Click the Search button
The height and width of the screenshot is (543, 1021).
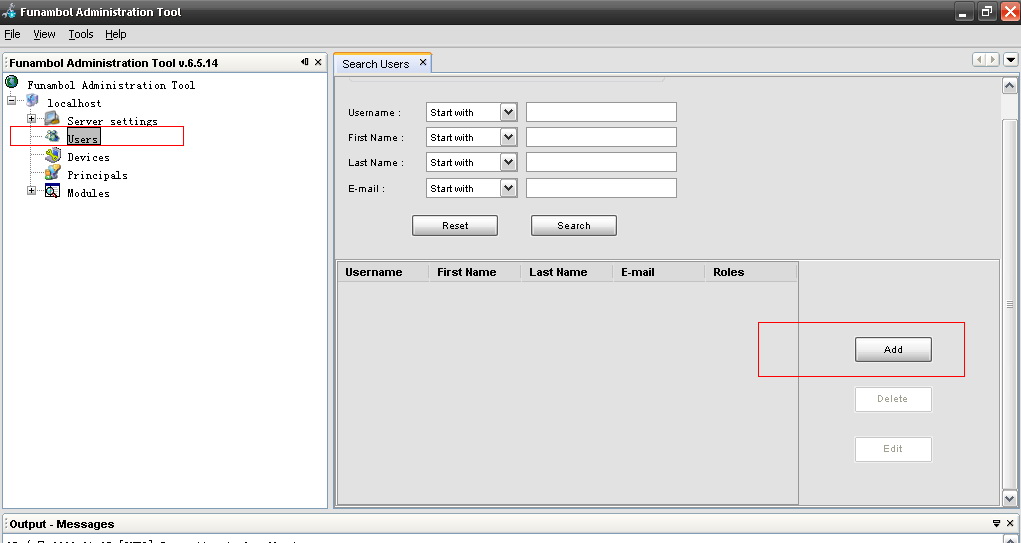[x=574, y=225]
